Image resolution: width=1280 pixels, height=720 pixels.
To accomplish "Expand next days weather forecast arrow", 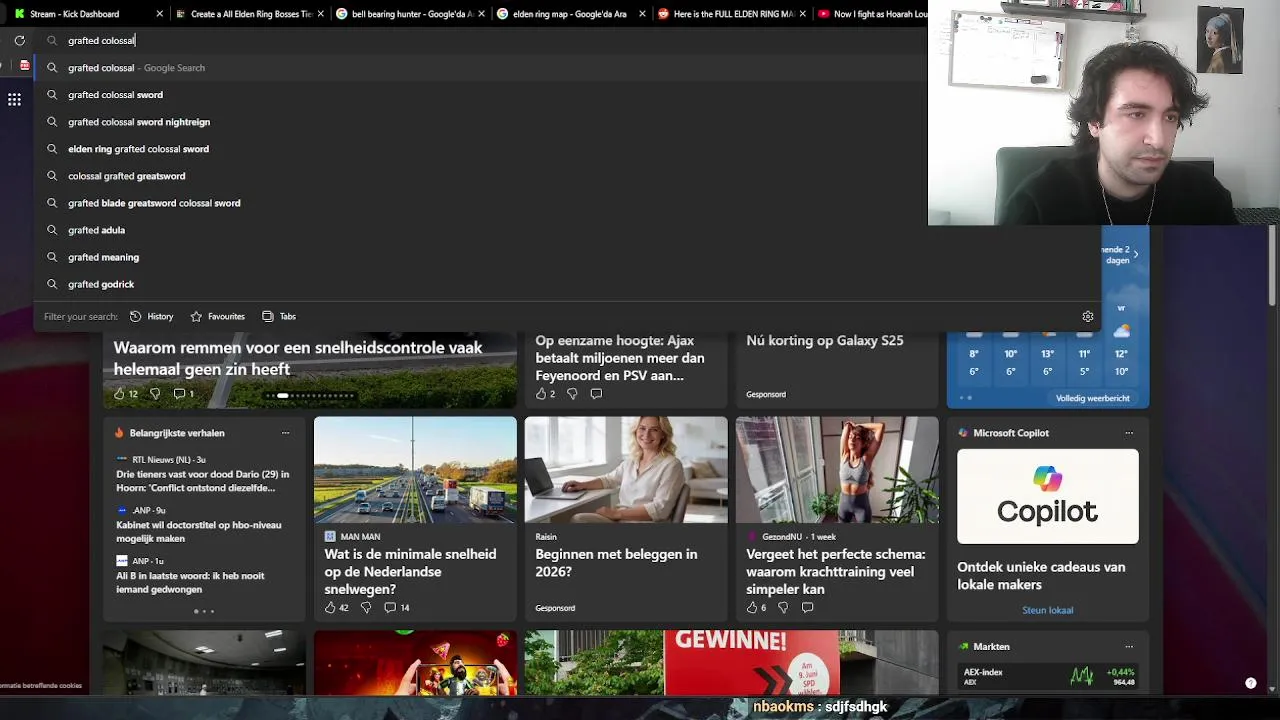I will point(1135,254).
